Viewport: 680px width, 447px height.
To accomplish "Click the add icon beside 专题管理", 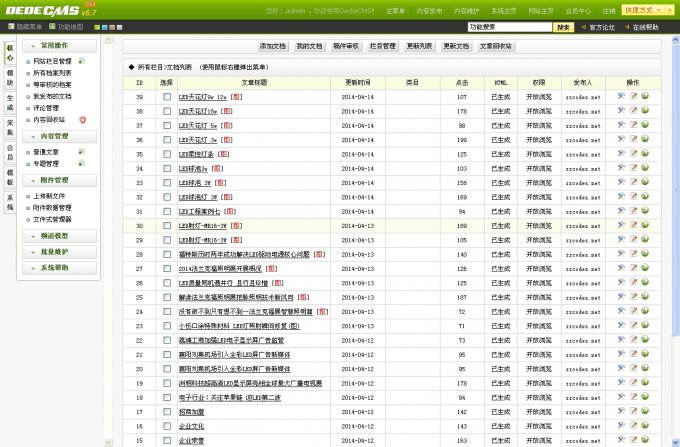I will pos(81,163).
